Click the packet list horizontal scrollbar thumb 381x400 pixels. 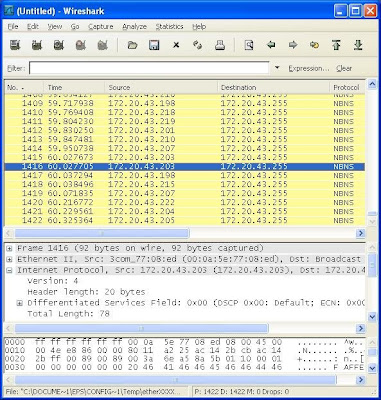pos(102,233)
